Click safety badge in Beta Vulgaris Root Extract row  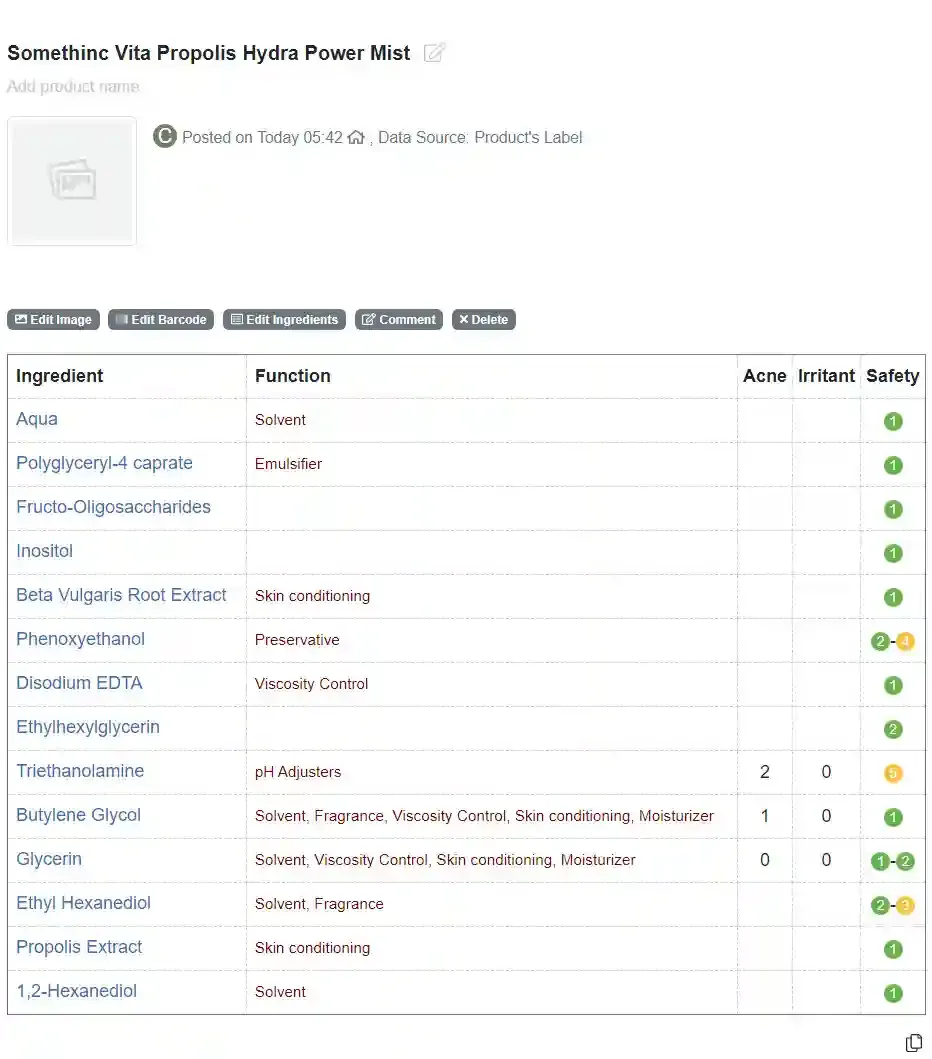[893, 597]
